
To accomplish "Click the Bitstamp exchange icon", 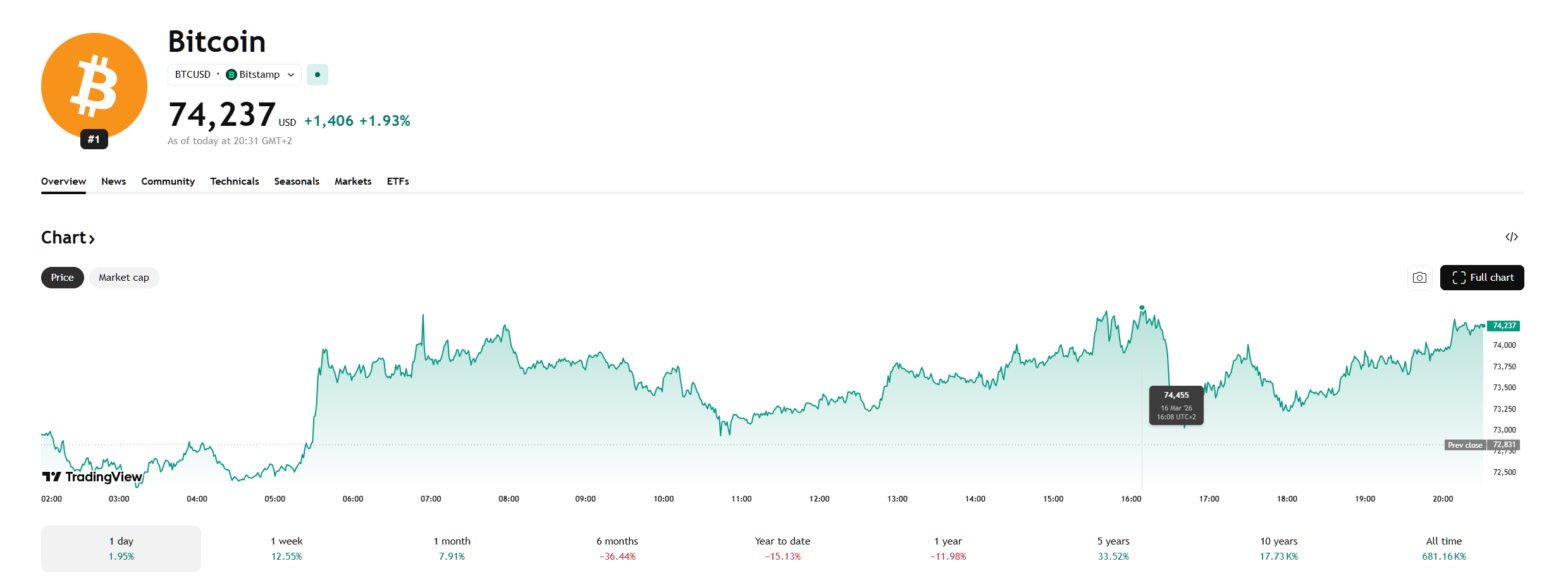I will (x=231, y=74).
